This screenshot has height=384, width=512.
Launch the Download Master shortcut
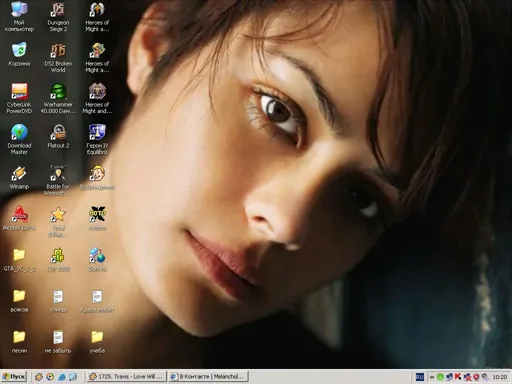pyautogui.click(x=19, y=139)
